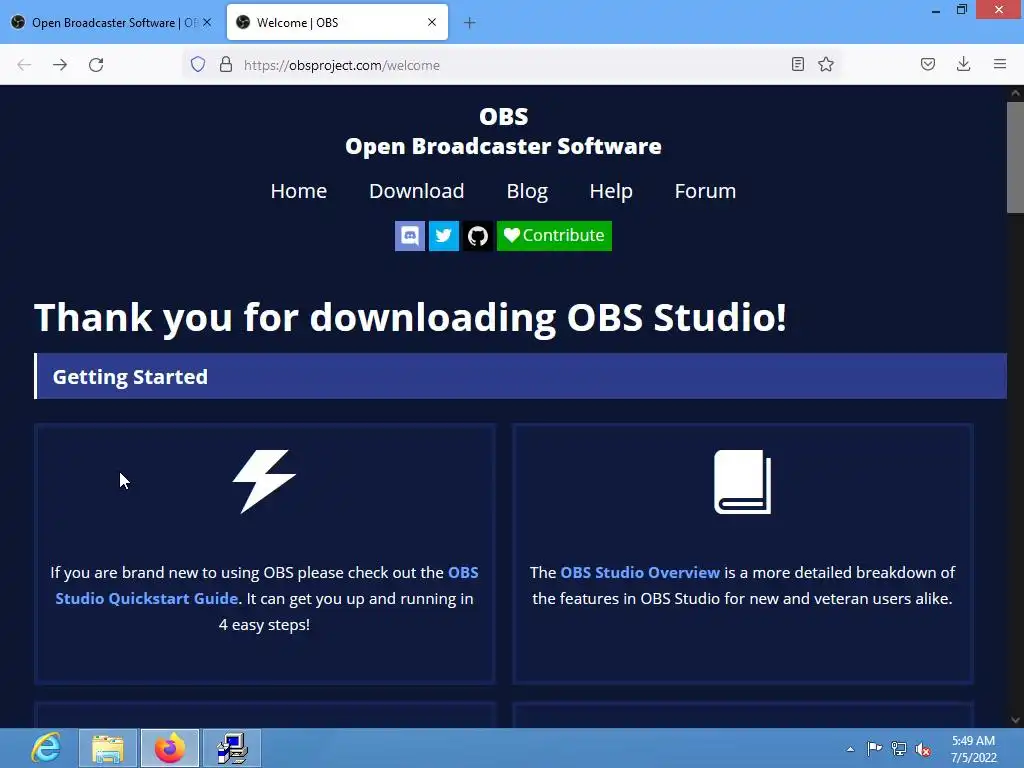1024x768 pixels.
Task: Launch Internet Explorer from taskbar
Action: [46, 748]
